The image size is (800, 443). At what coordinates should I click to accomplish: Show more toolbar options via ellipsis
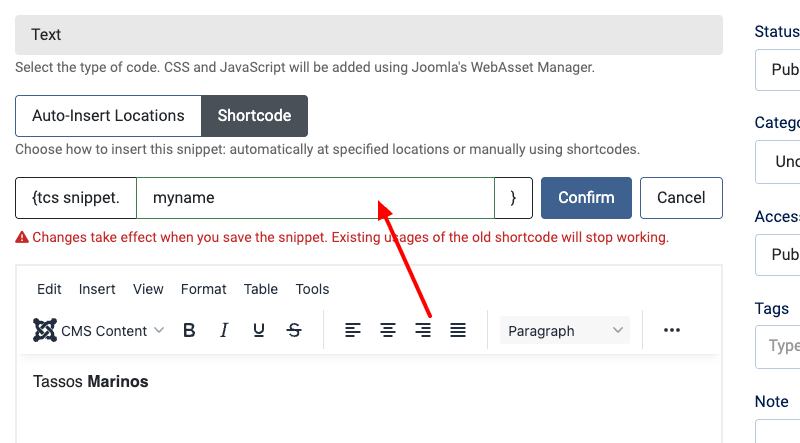click(x=671, y=330)
